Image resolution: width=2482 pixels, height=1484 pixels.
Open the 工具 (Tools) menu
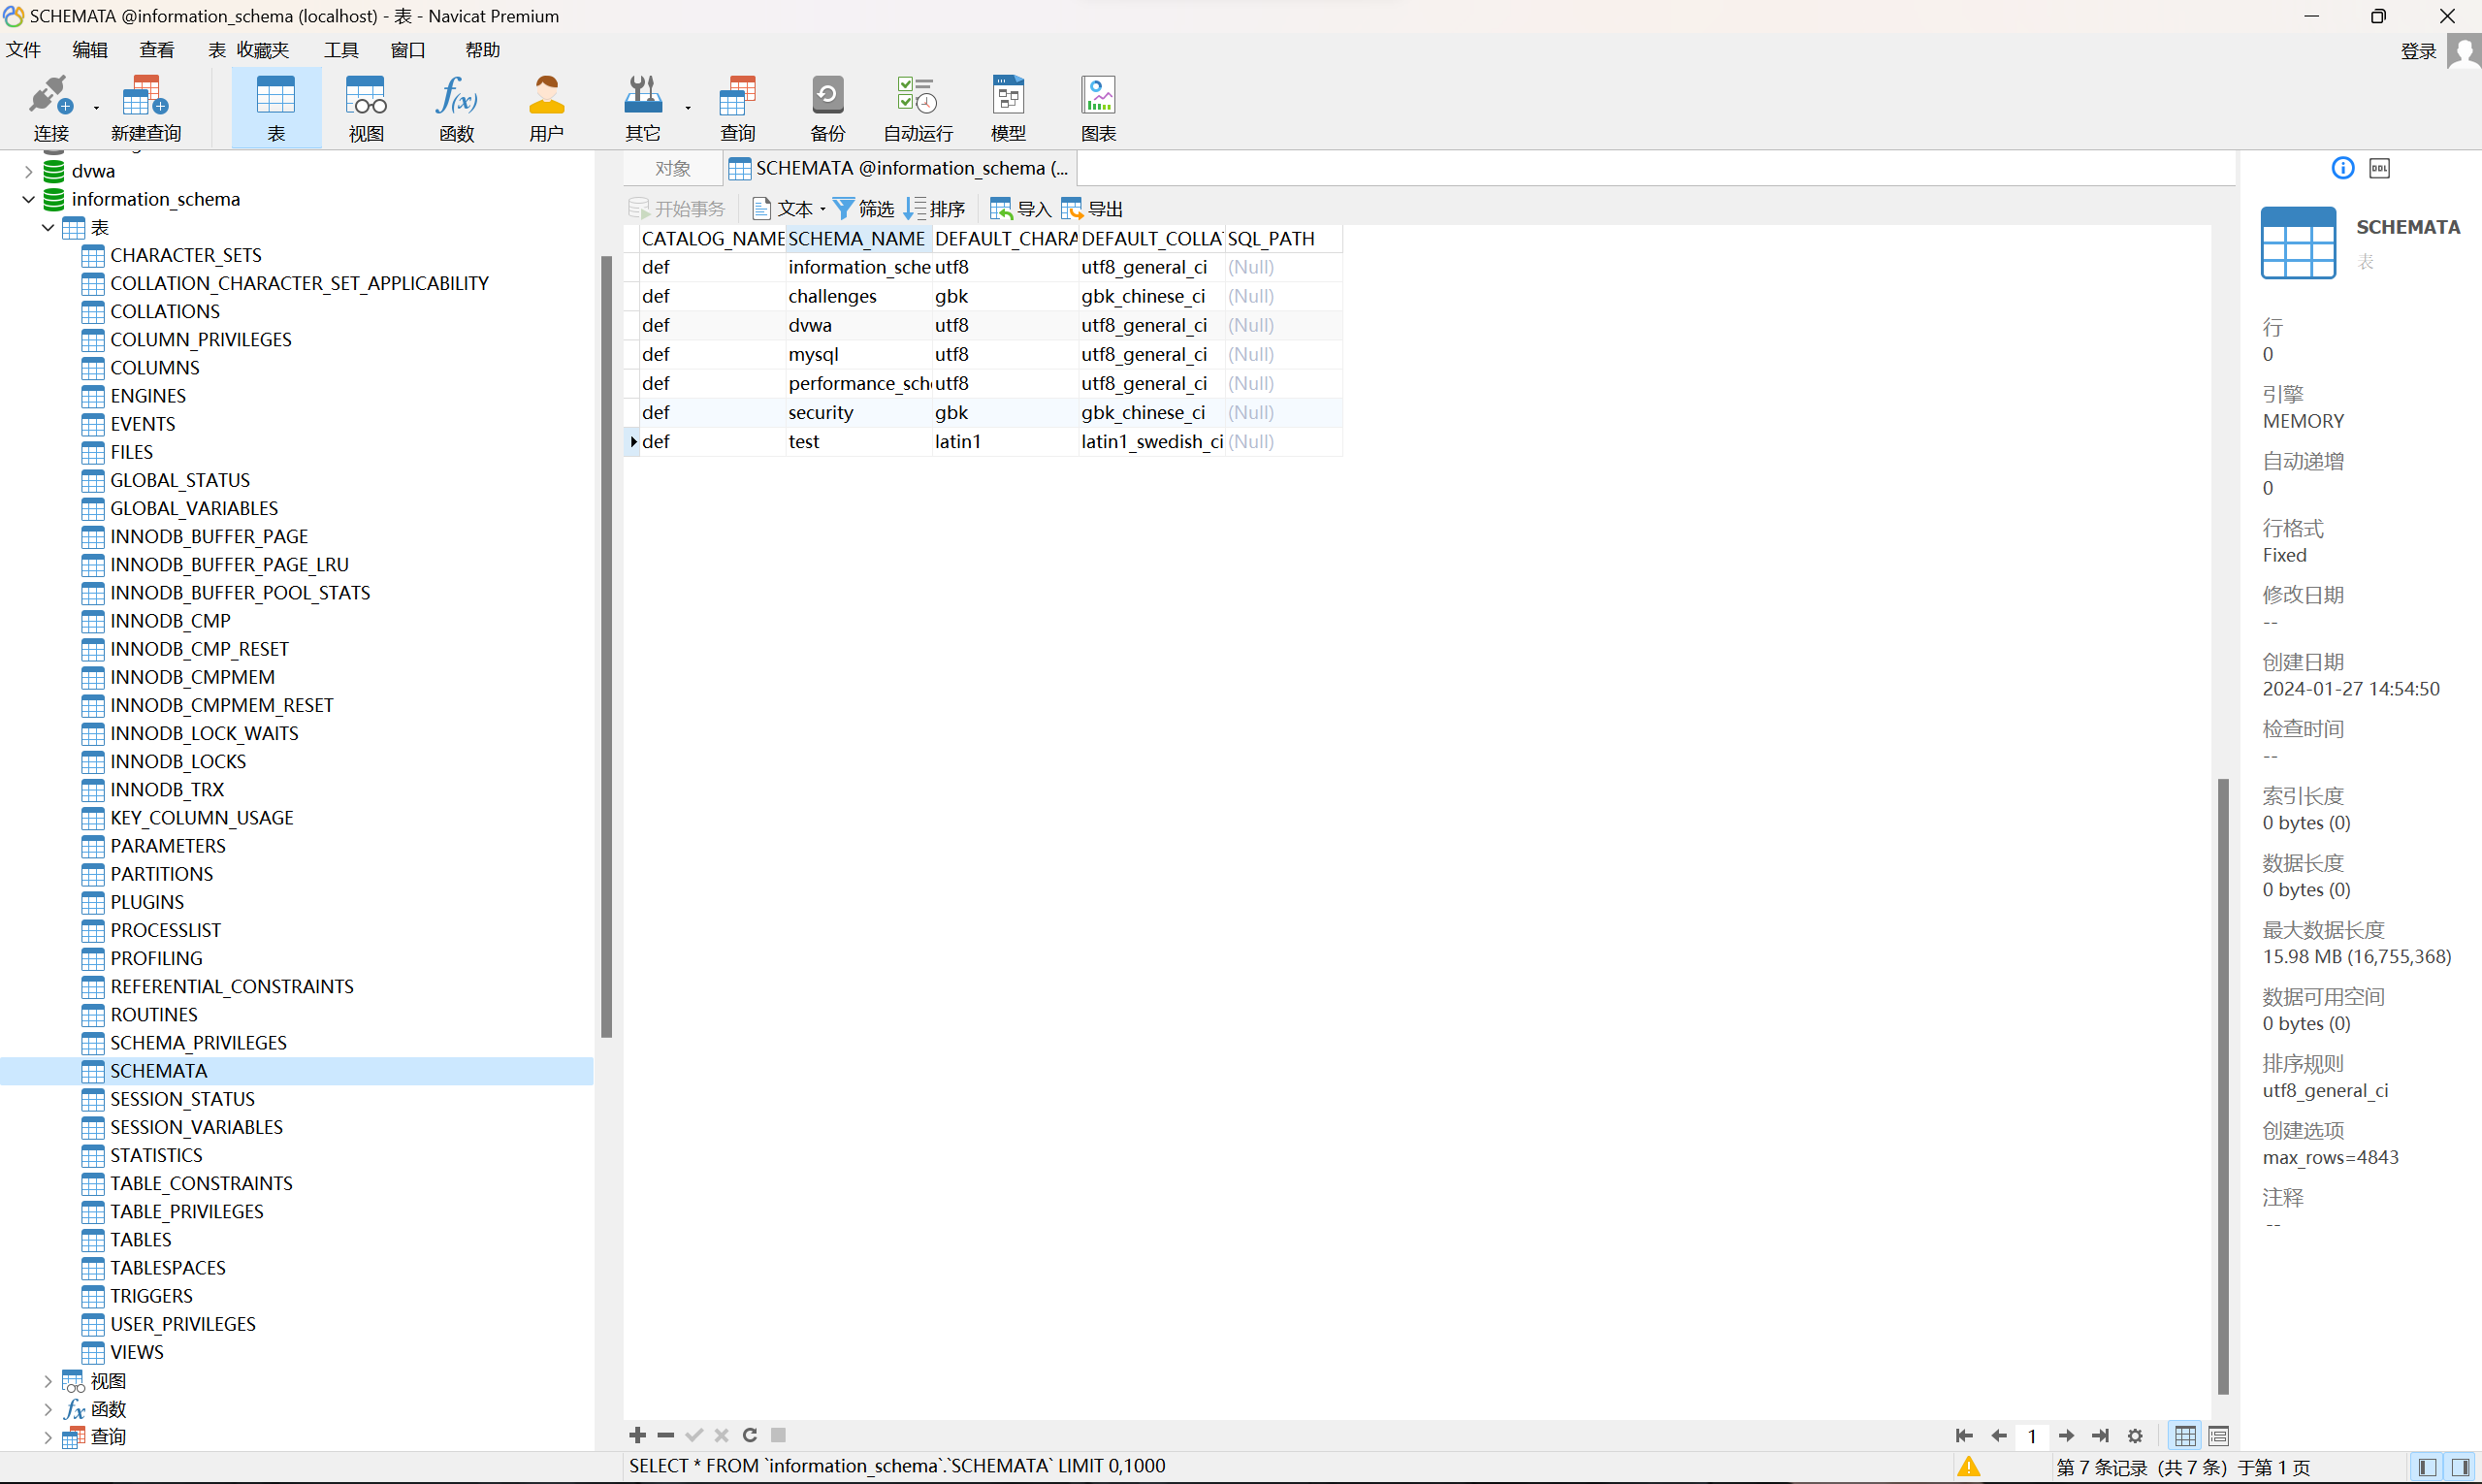(340, 50)
